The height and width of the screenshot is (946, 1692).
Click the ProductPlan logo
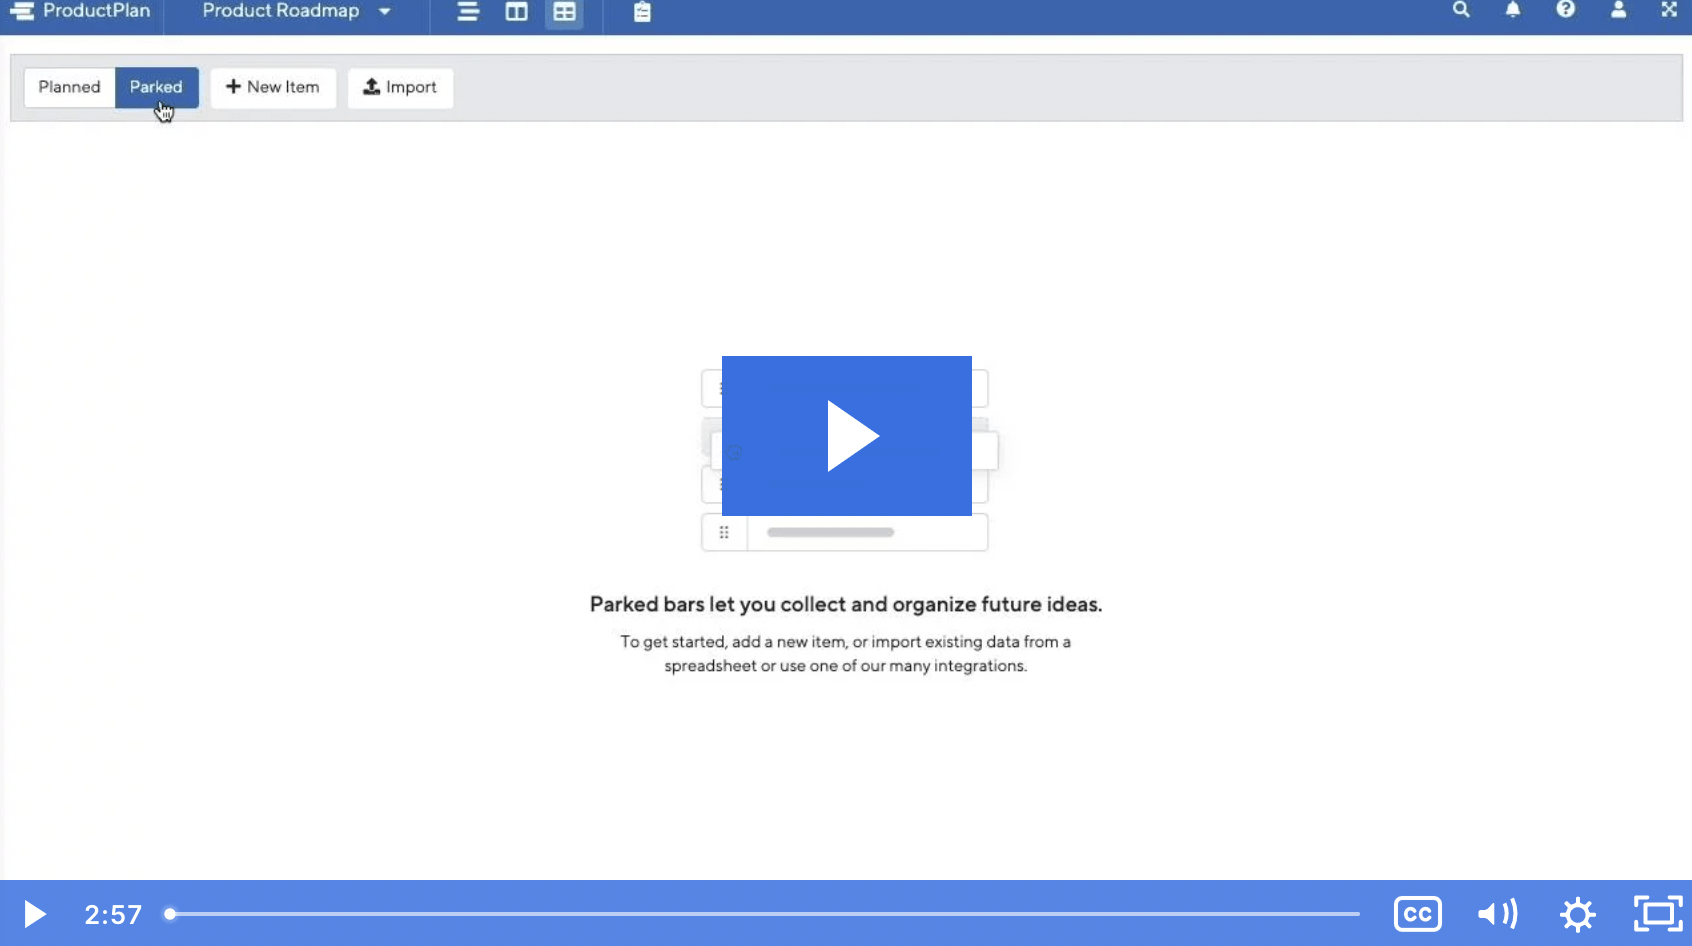pos(80,11)
